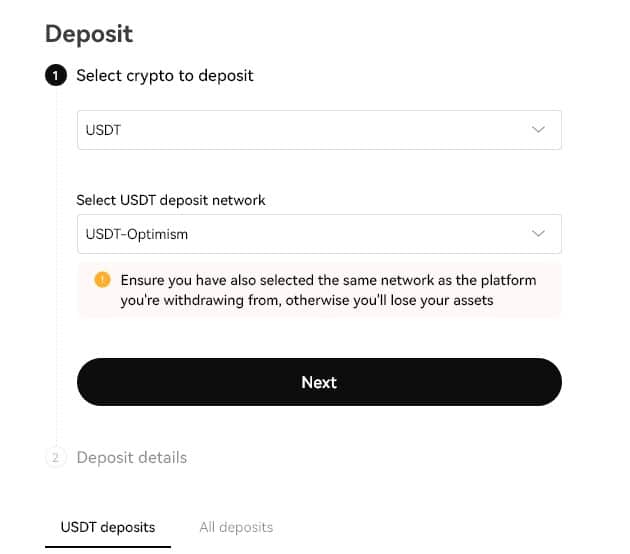The width and height of the screenshot is (630, 554).
Task: Click the Select crypto to deposit heading
Action: 165,76
